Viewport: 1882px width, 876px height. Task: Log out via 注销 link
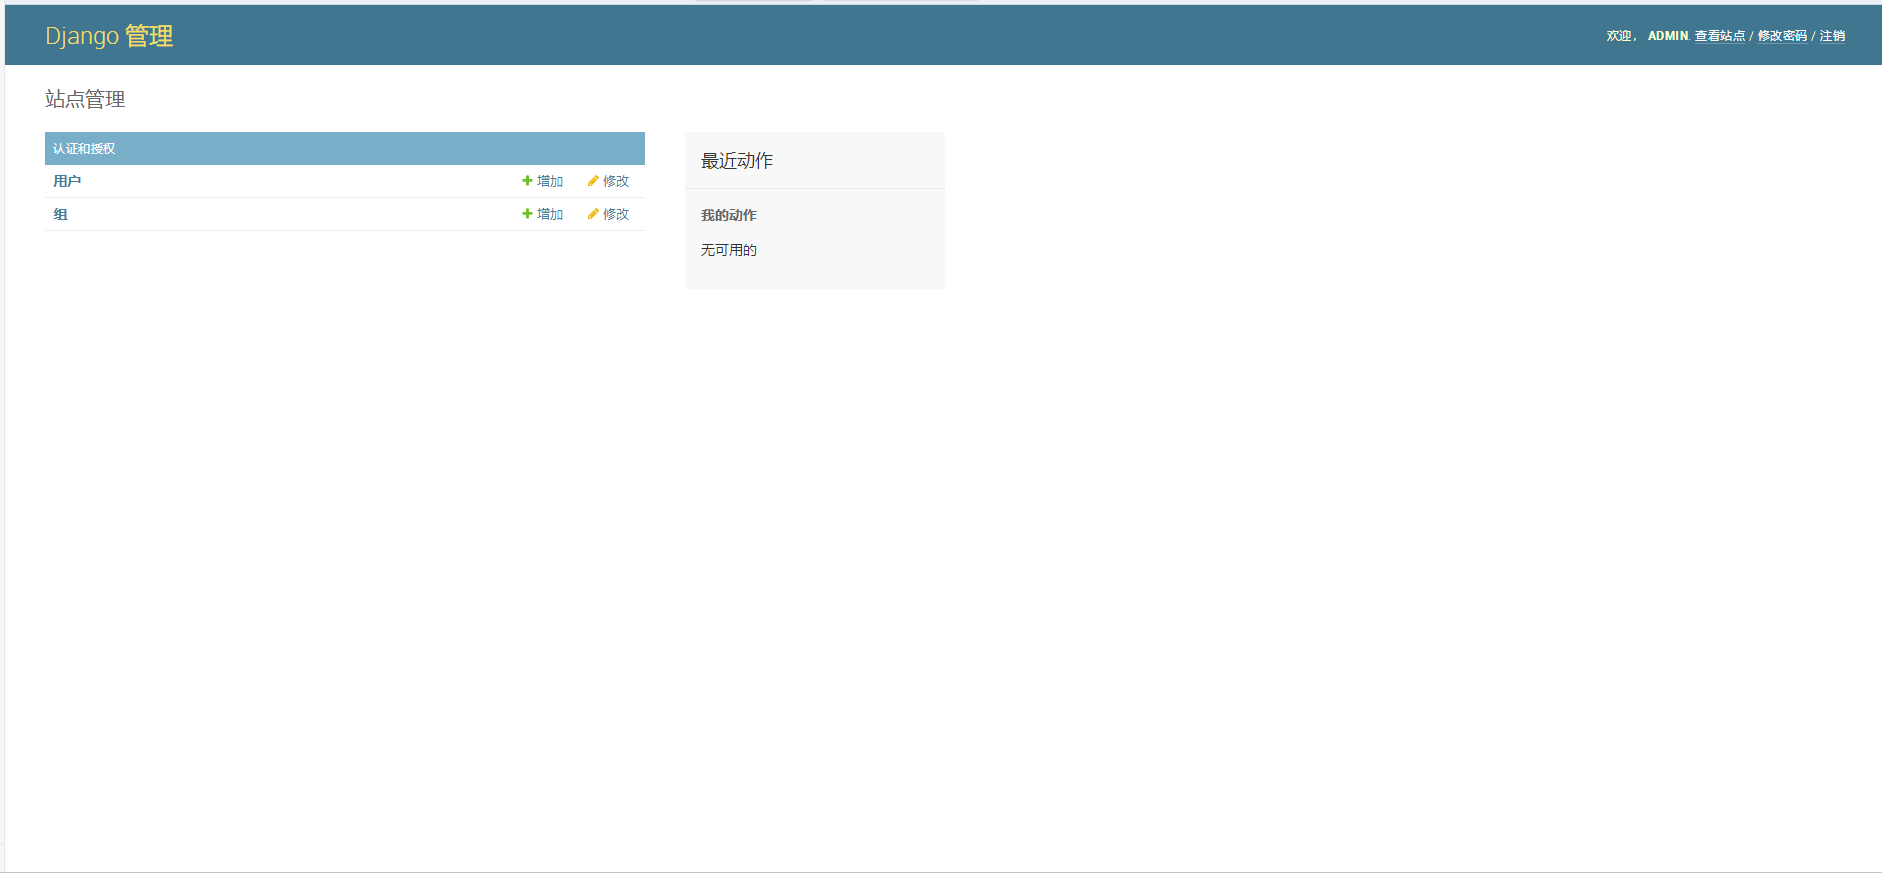[1832, 36]
